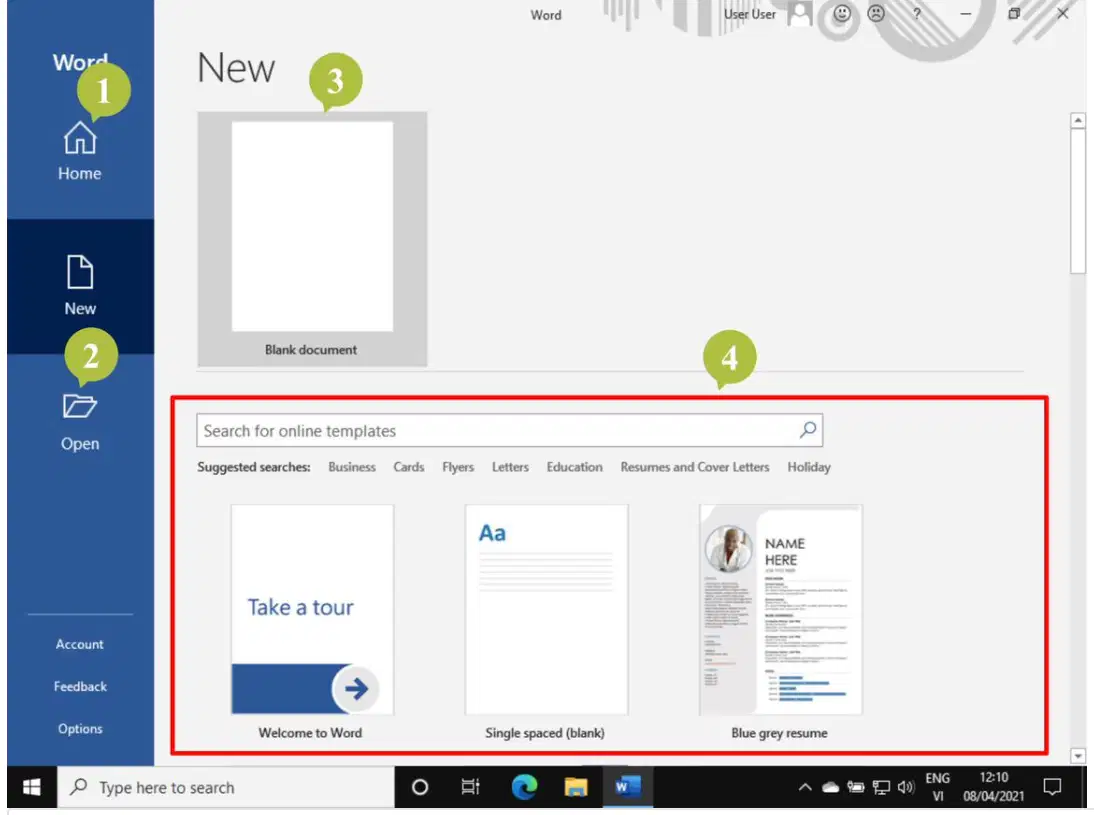Click the search magnifier for online templates
Screen dimensions: 1094x815
coord(807,430)
